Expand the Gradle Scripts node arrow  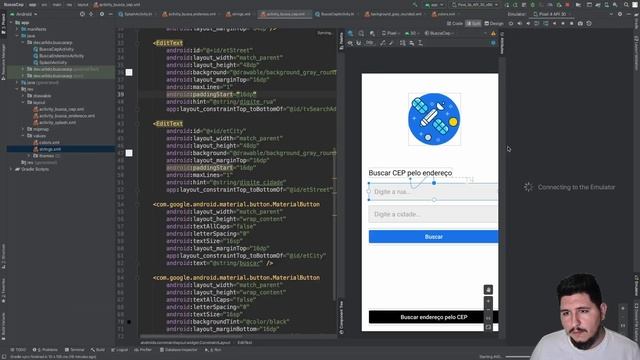(x=11, y=169)
